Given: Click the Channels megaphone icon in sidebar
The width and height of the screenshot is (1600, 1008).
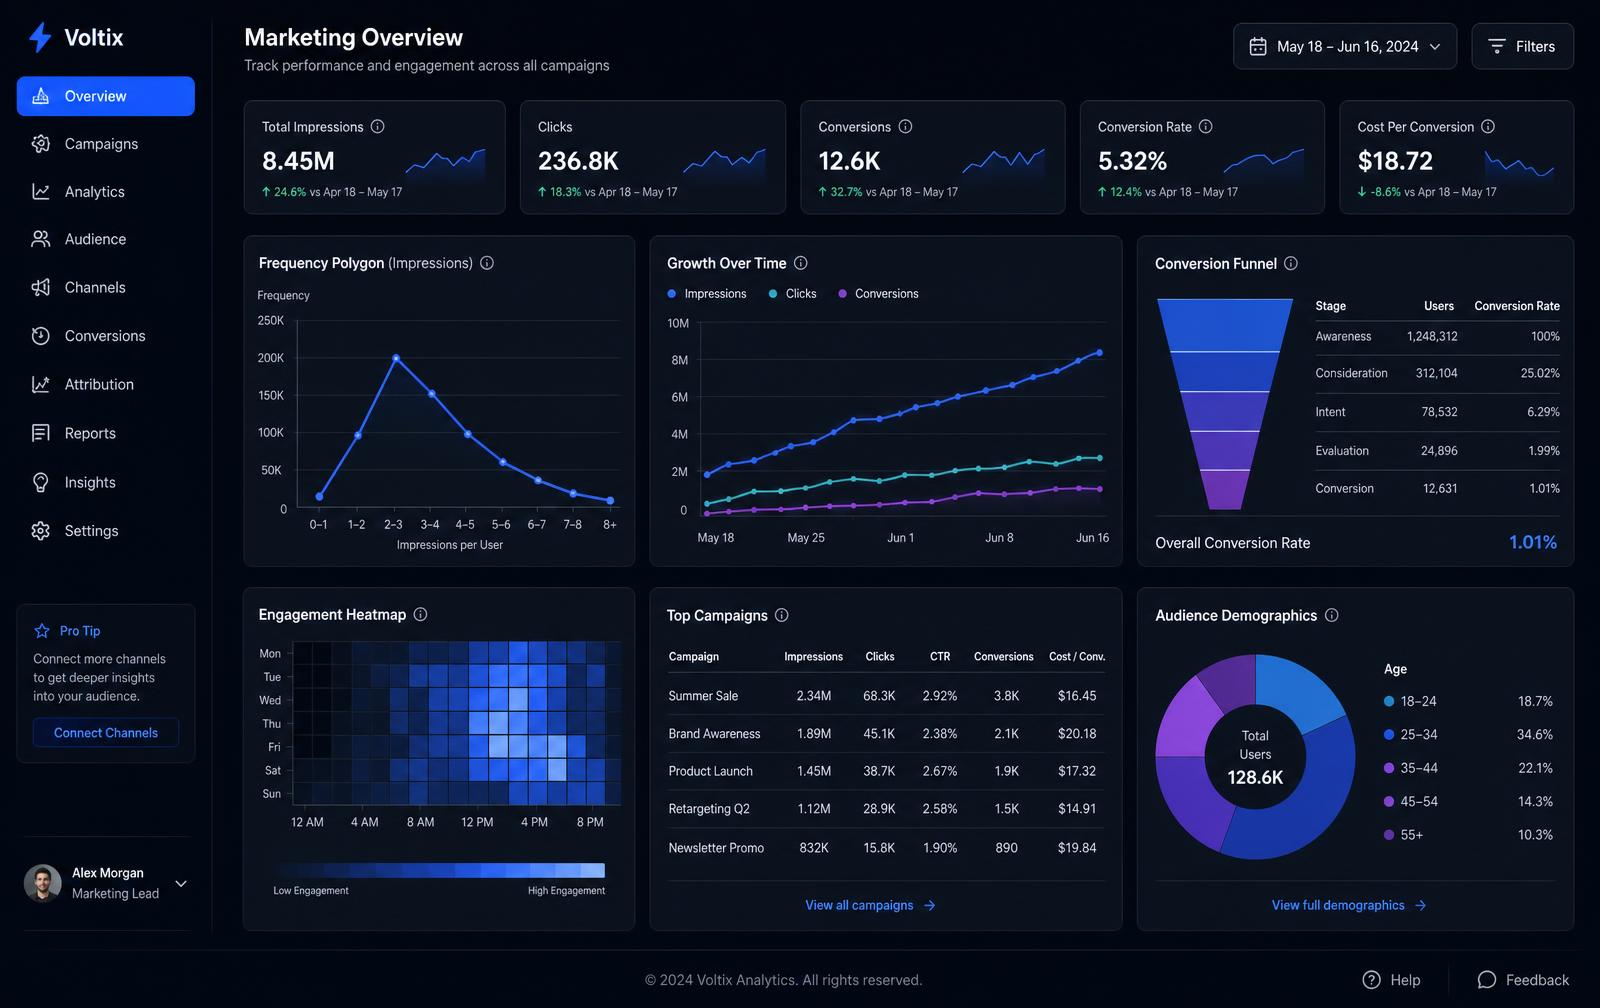Looking at the screenshot, I should coord(40,287).
